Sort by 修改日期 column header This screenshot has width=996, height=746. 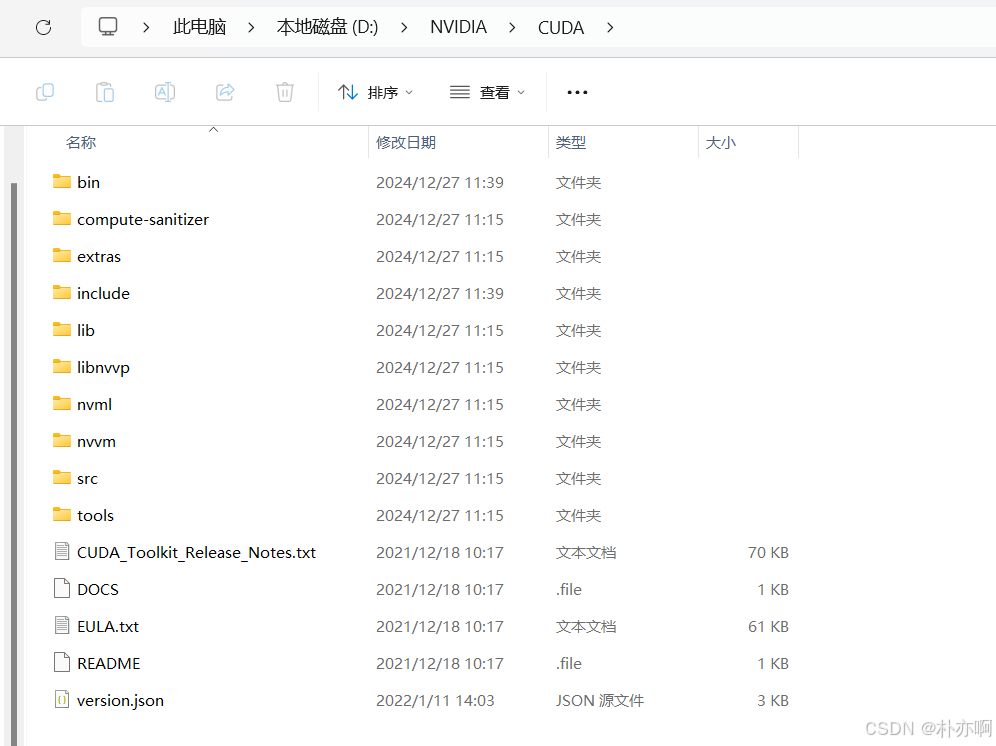tap(406, 142)
